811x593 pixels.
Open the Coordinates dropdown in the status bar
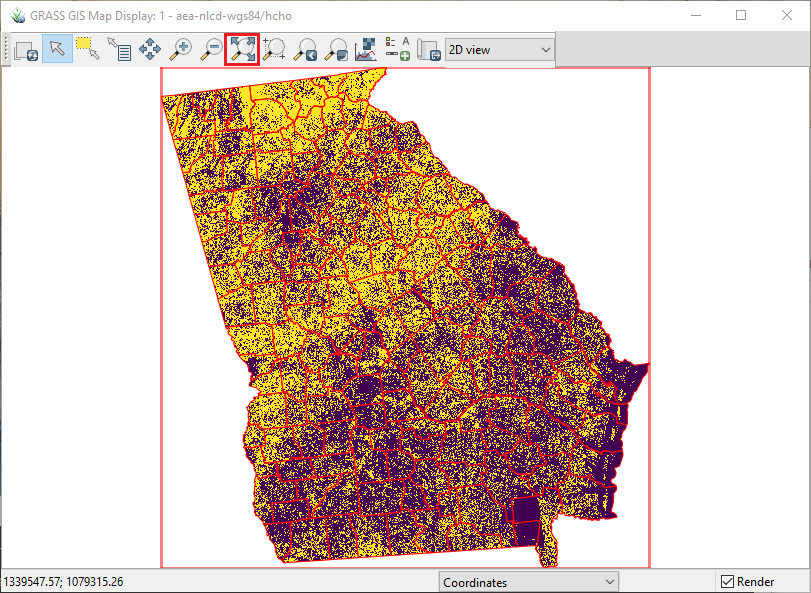(x=529, y=581)
